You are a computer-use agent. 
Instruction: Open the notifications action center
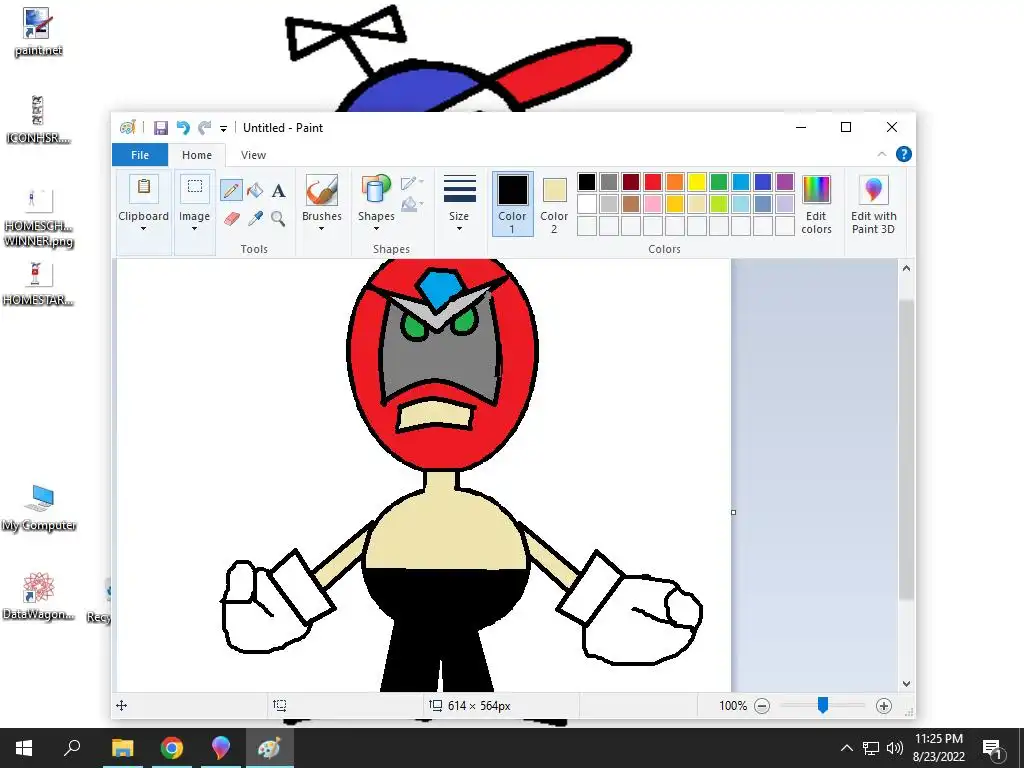(x=993, y=748)
